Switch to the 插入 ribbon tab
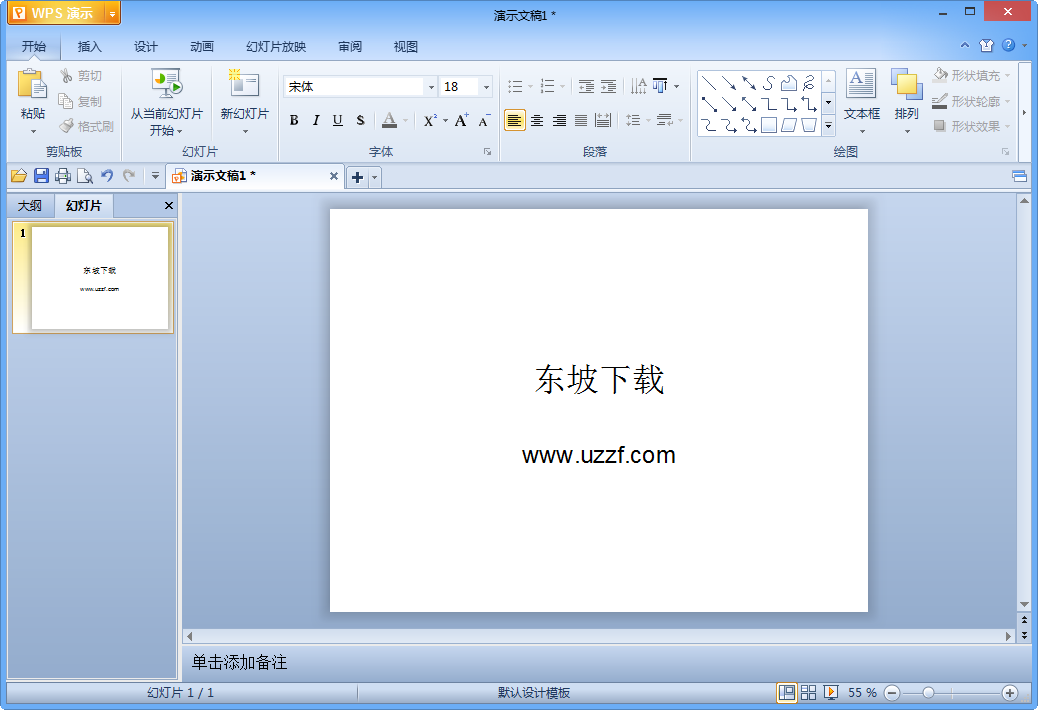Image resolution: width=1038 pixels, height=710 pixels. click(89, 46)
